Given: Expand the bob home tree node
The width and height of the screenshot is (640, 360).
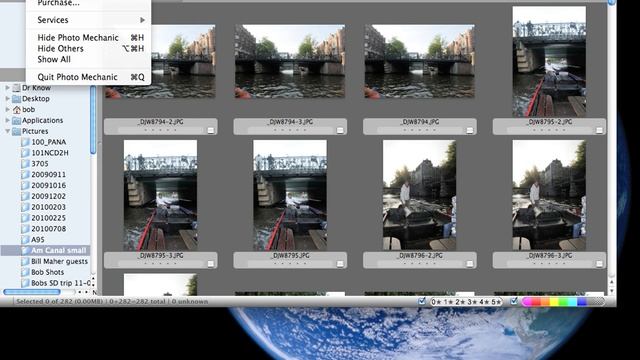Looking at the screenshot, I should 7,109.
